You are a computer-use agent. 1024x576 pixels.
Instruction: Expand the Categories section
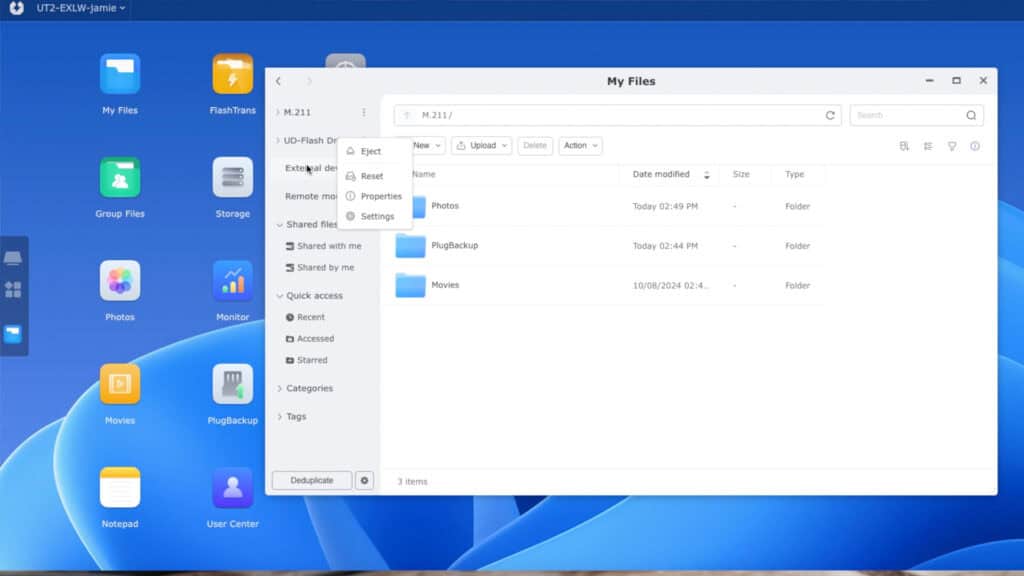tap(280, 389)
